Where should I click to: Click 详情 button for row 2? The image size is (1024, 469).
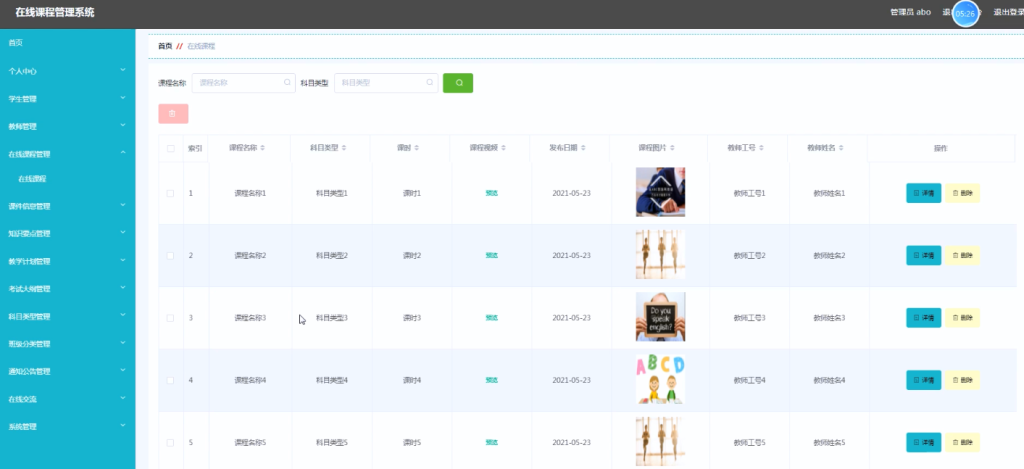click(x=923, y=255)
